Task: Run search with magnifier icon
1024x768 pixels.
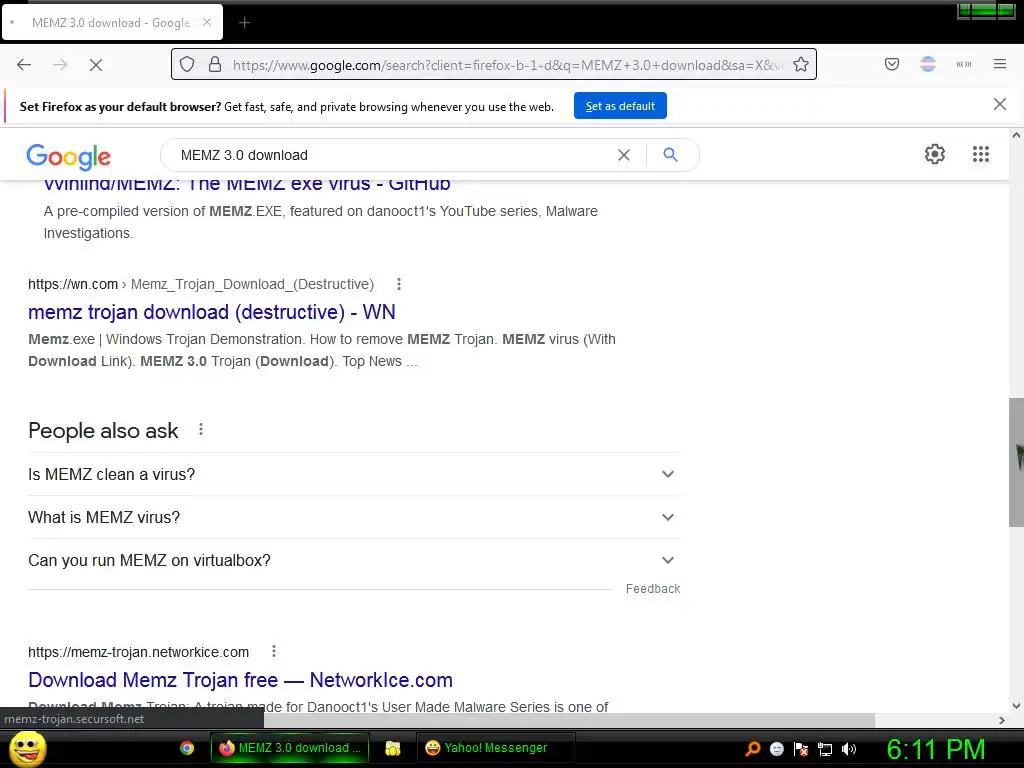Action: pyautogui.click(x=670, y=155)
